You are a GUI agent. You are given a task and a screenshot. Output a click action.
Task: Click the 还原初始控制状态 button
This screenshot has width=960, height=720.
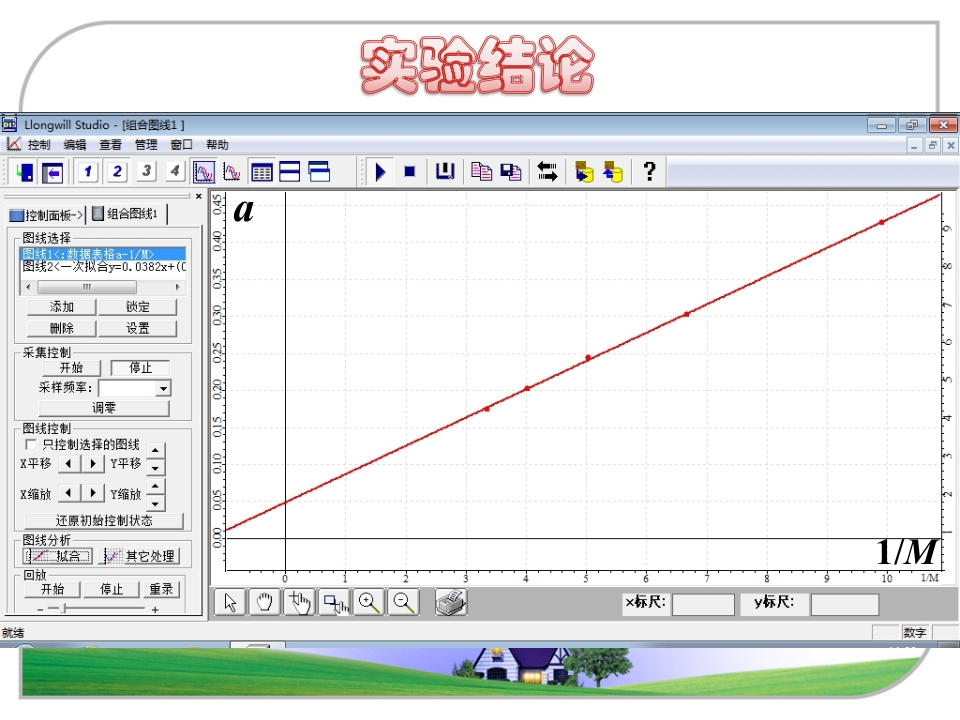(x=104, y=521)
